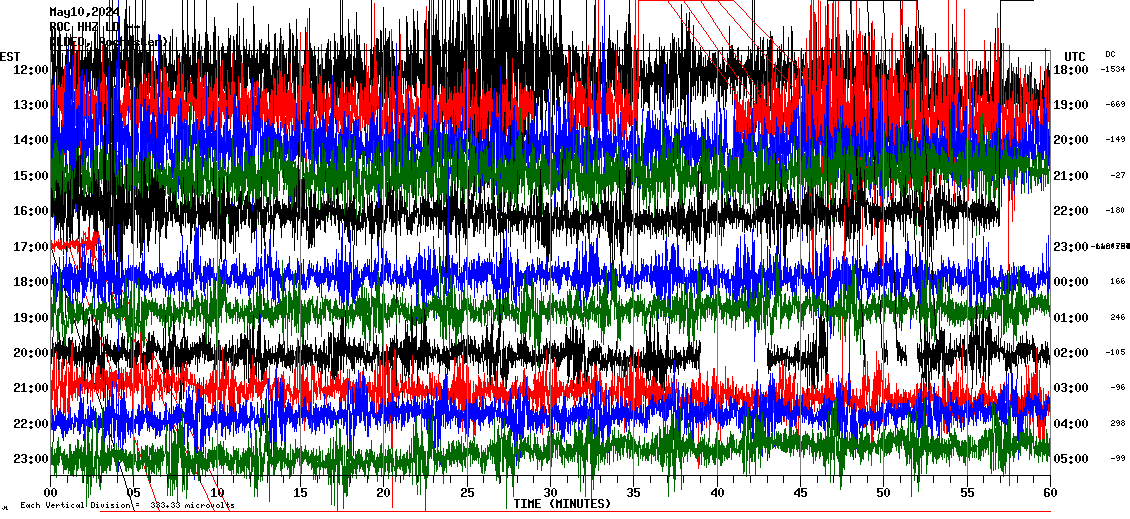The image size is (1130, 519).
Task: Click the short red trace at 17:00
Action: (x=75, y=242)
